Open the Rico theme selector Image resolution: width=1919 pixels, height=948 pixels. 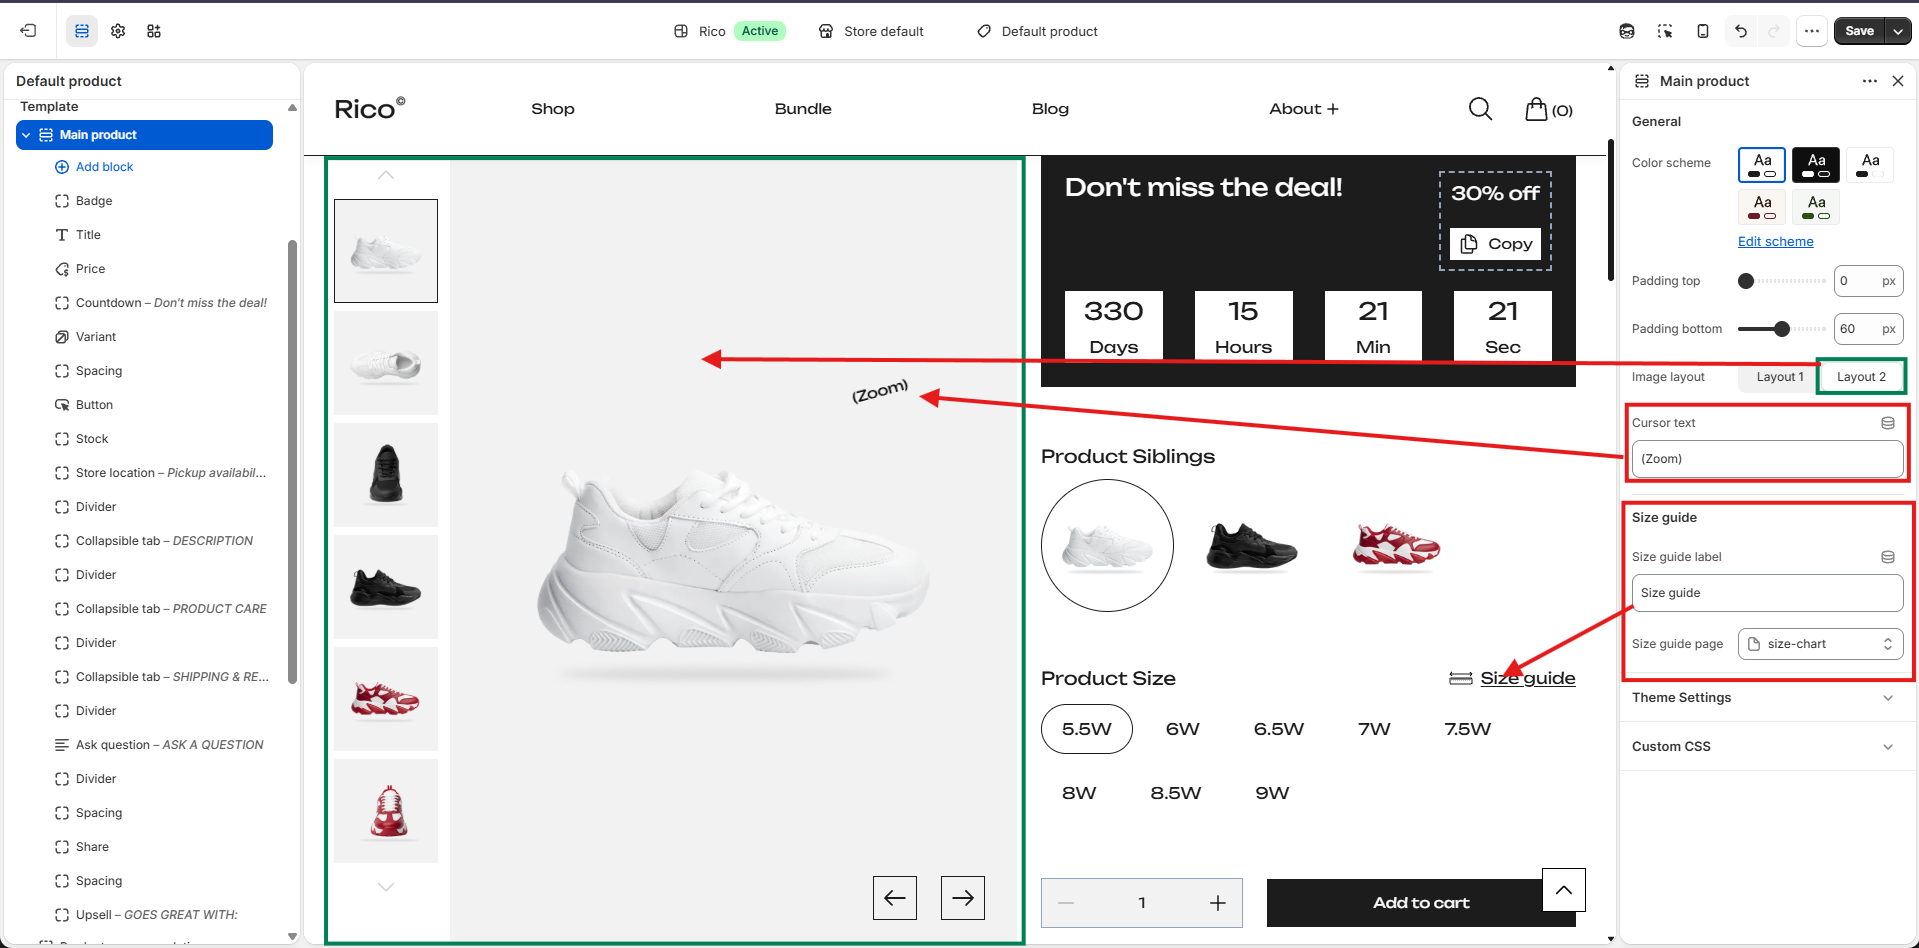tap(729, 31)
